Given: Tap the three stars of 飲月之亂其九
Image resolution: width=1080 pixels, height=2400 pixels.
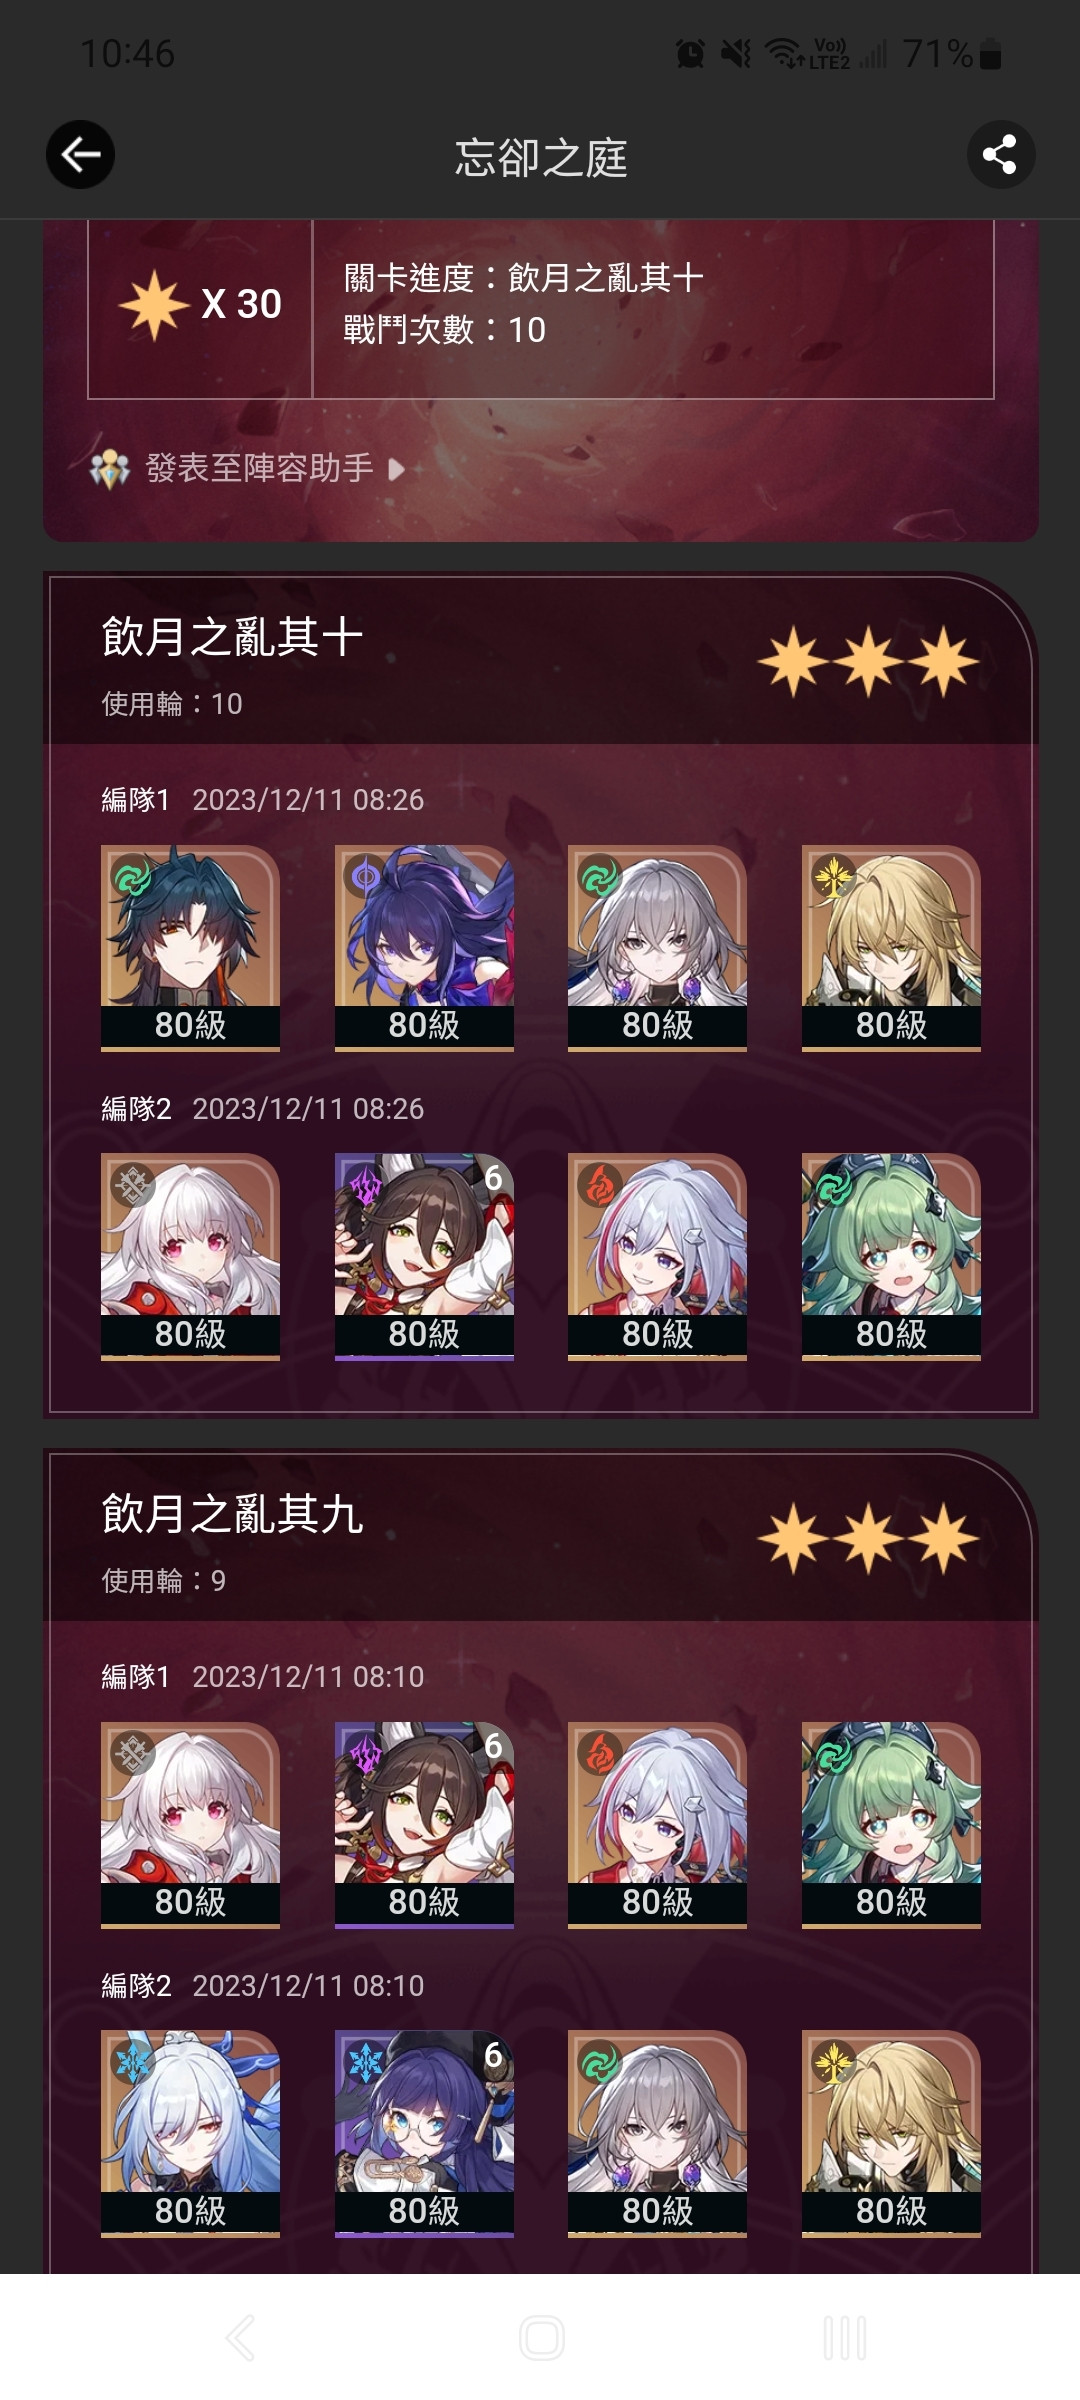Looking at the screenshot, I should [x=868, y=1539].
